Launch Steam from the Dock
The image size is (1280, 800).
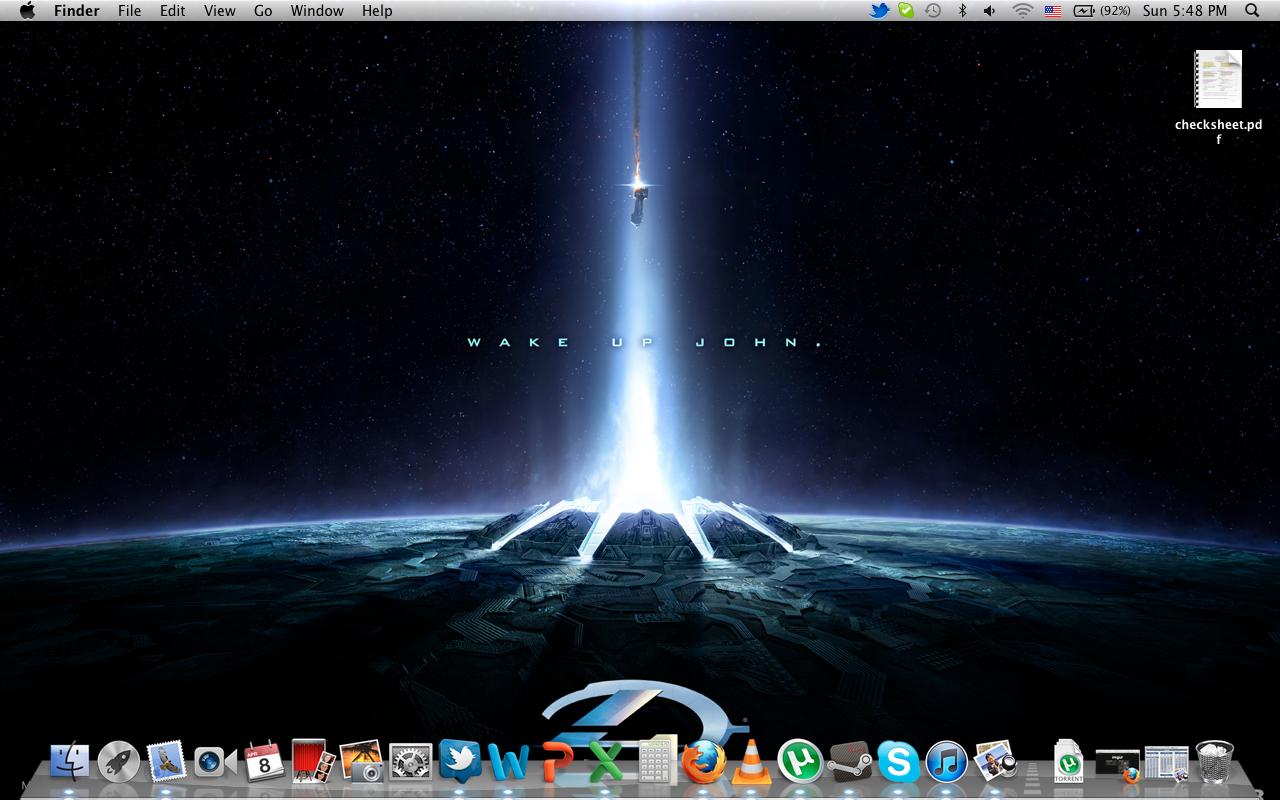click(849, 763)
